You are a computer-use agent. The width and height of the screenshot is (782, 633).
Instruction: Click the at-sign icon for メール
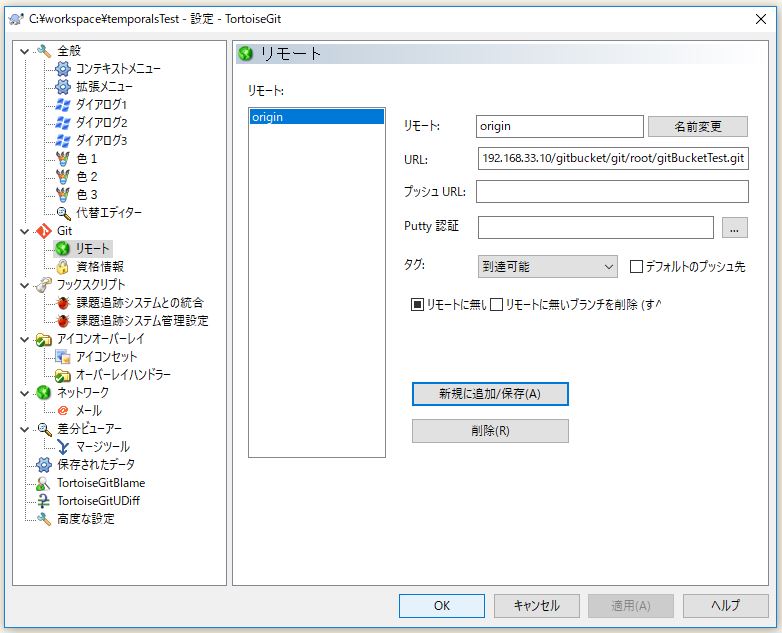pos(63,411)
